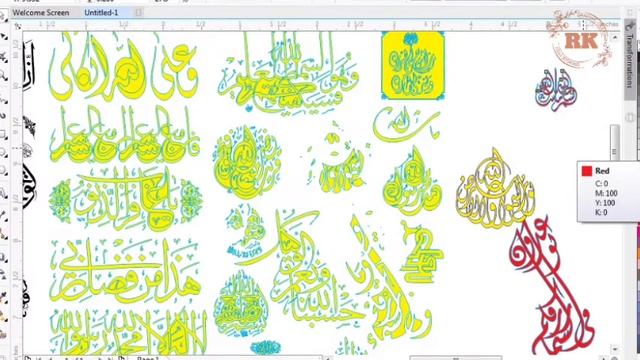Select the Rectangle tool in the toolbox
640x360 pixels.
pos(4,134)
